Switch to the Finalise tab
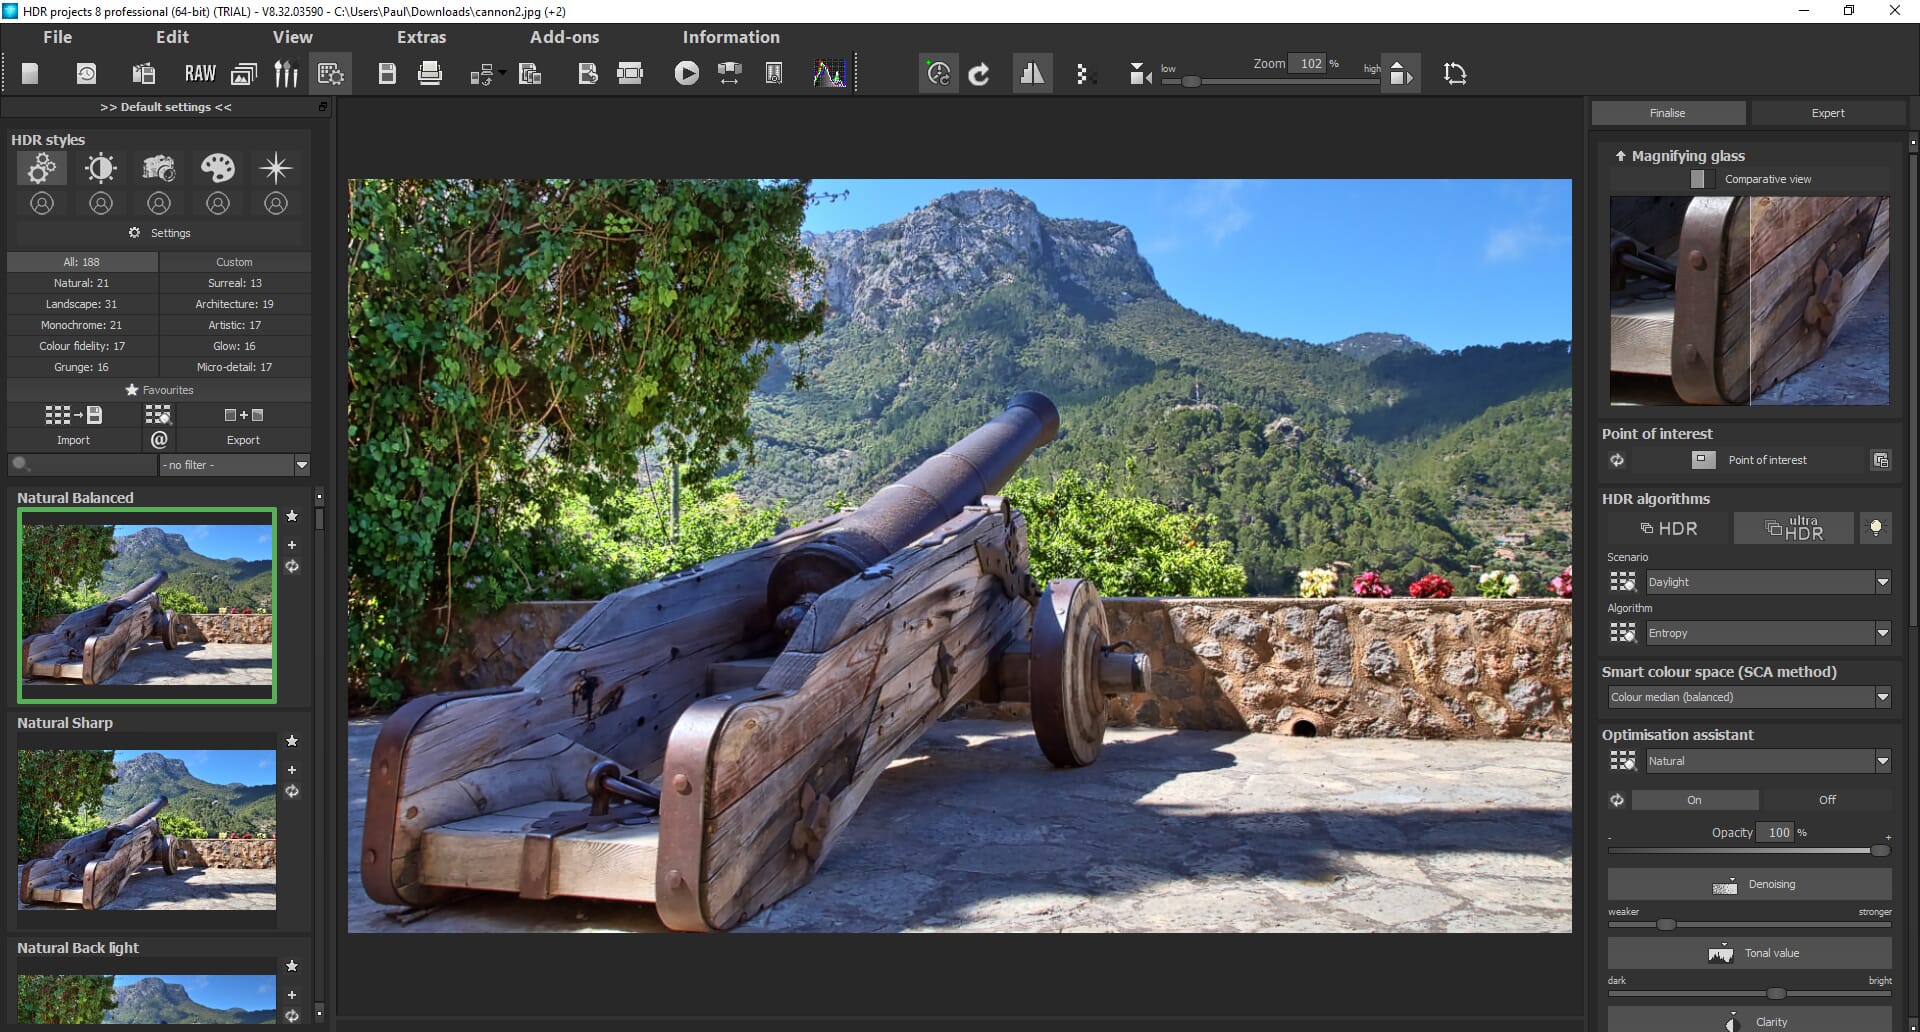 [1668, 113]
